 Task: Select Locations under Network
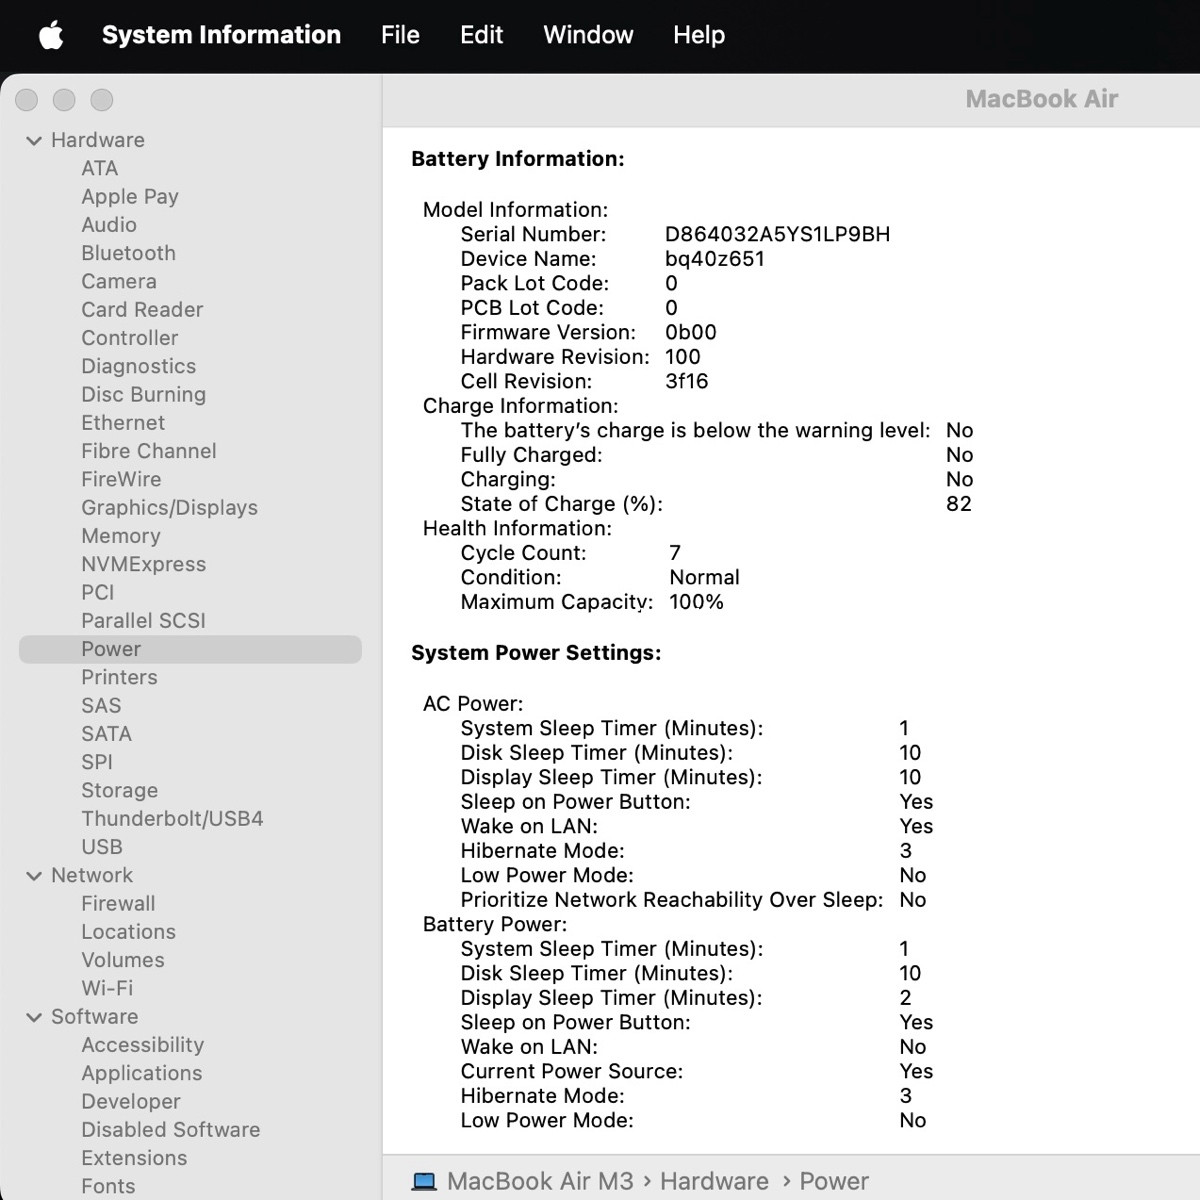(x=129, y=932)
